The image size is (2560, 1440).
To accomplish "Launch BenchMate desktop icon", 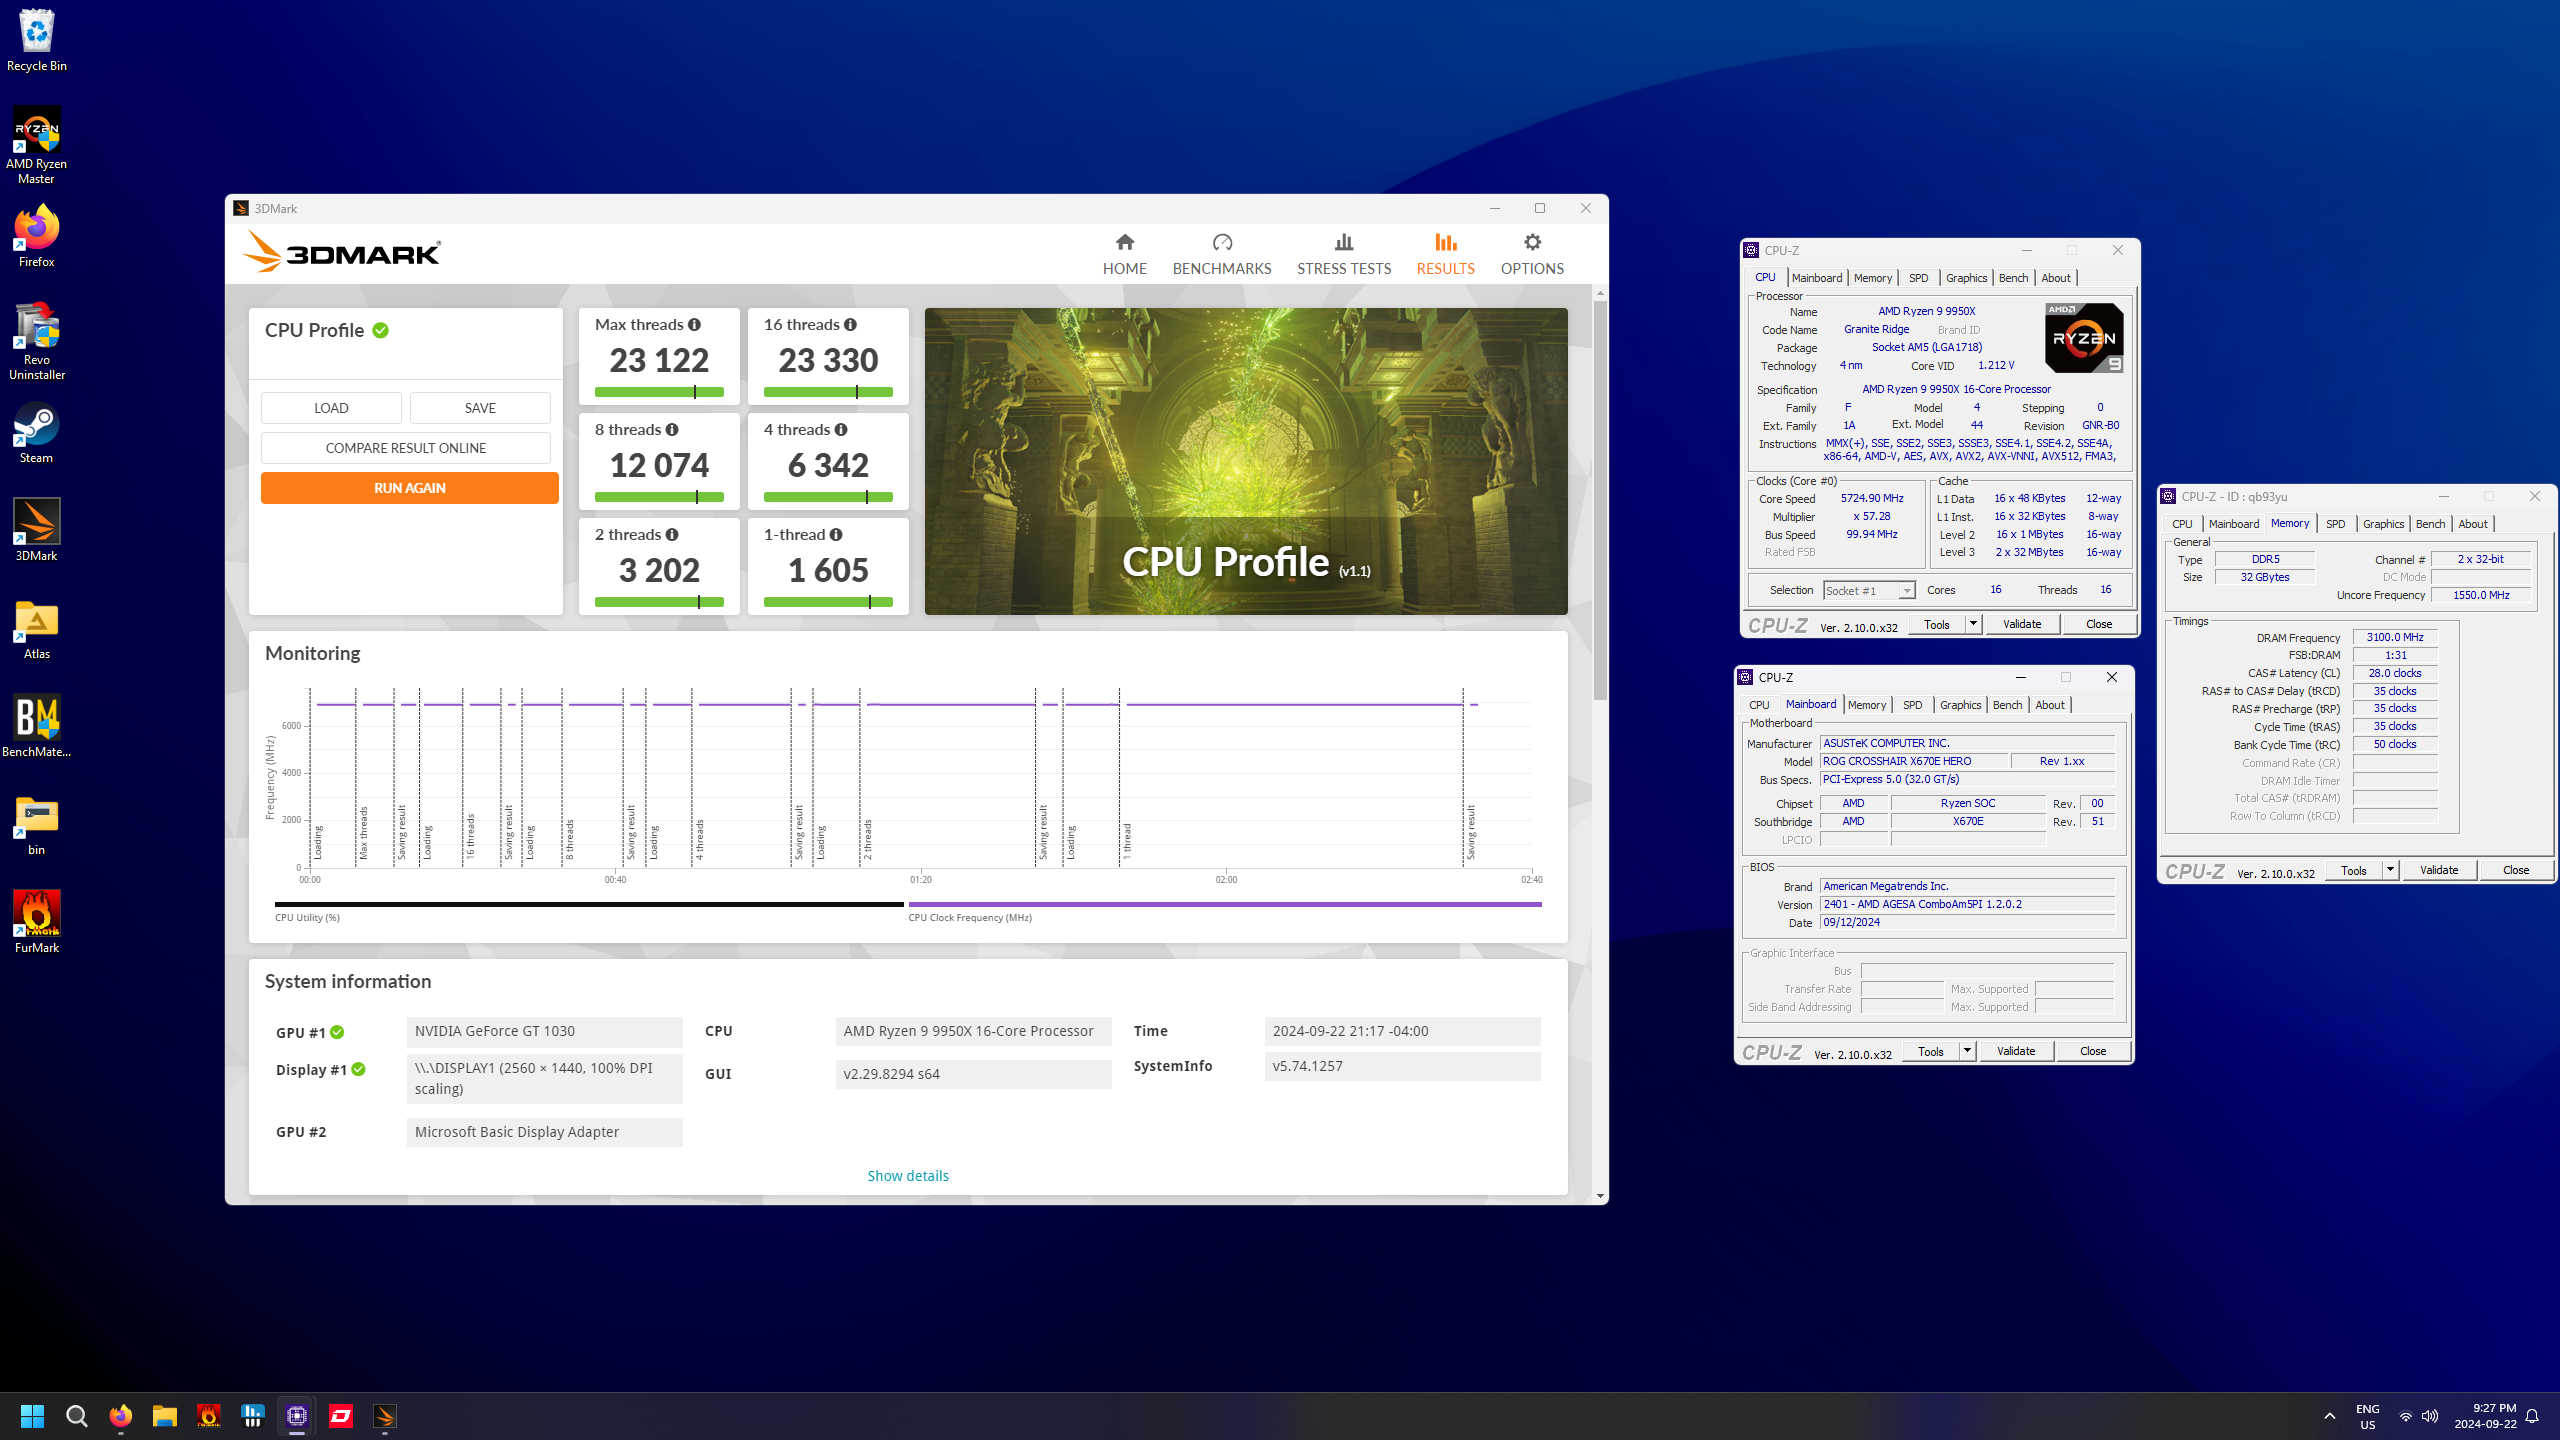I will 37,727.
